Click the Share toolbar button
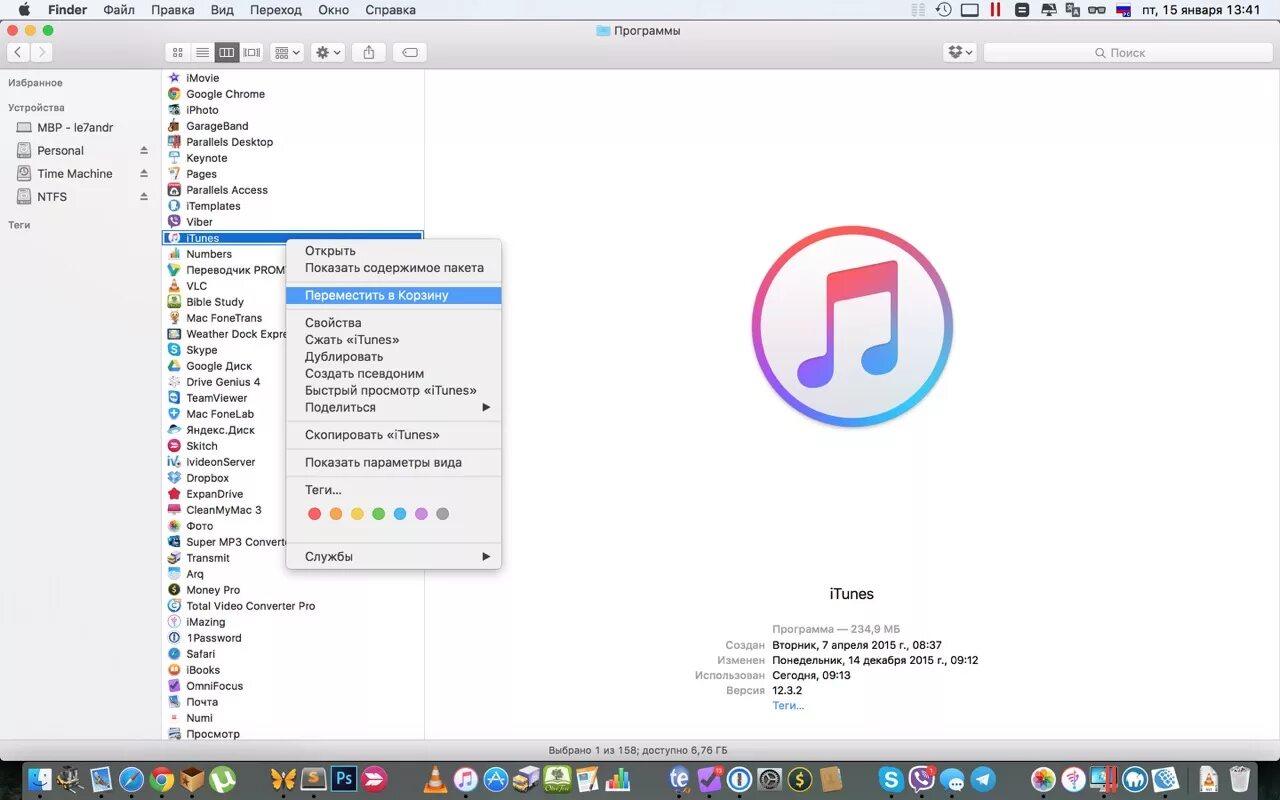The height and width of the screenshot is (800, 1280). (369, 52)
